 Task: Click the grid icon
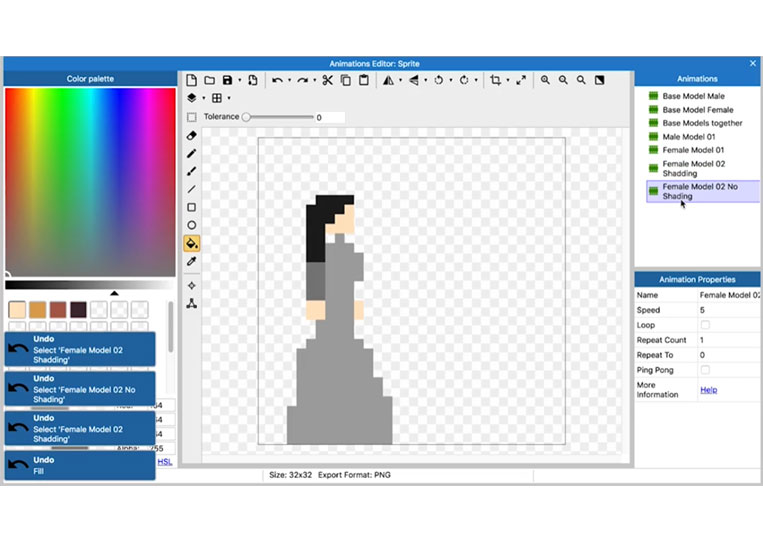tap(217, 98)
